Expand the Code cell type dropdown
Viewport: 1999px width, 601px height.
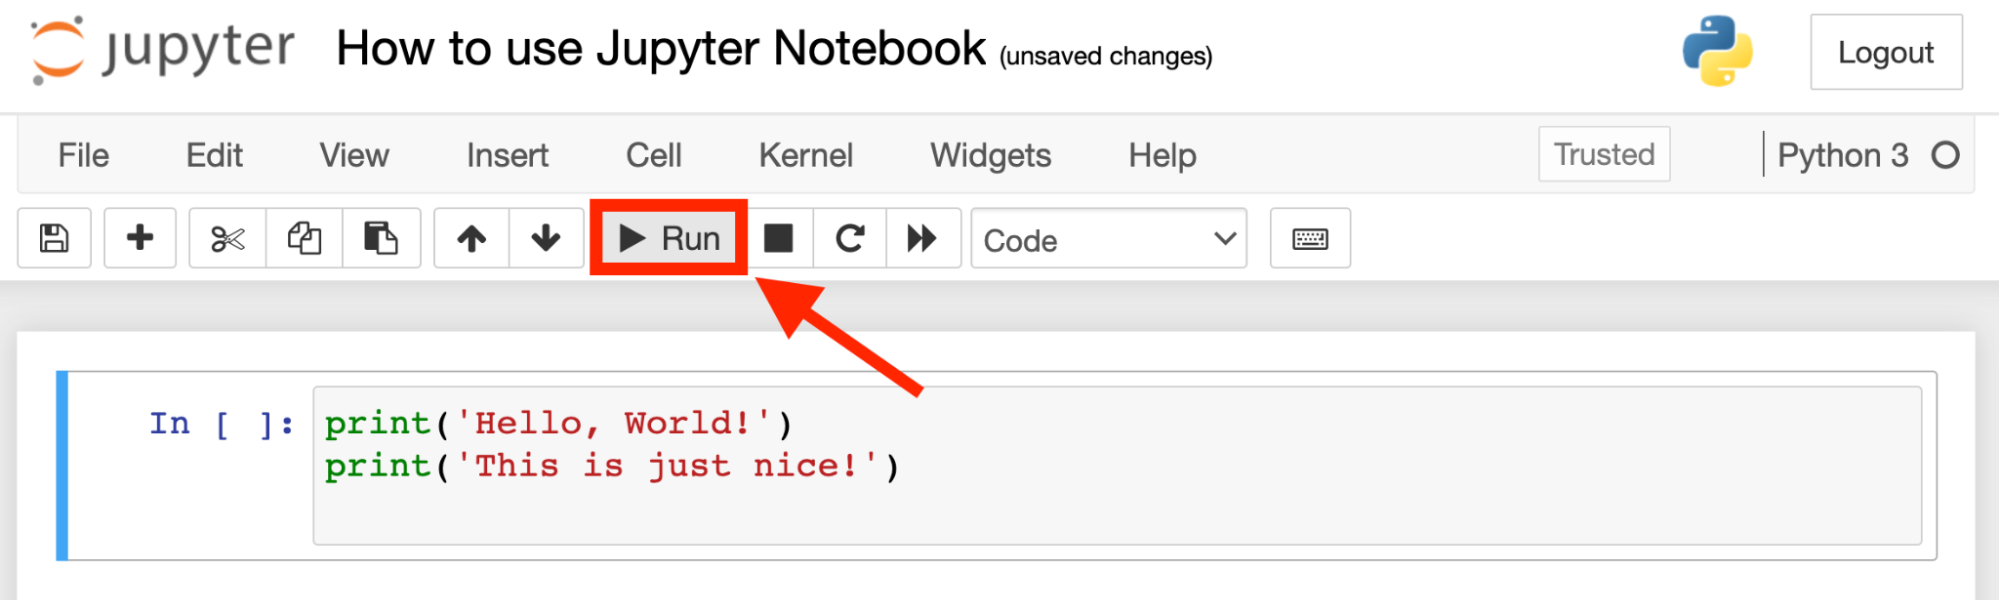coord(1108,240)
